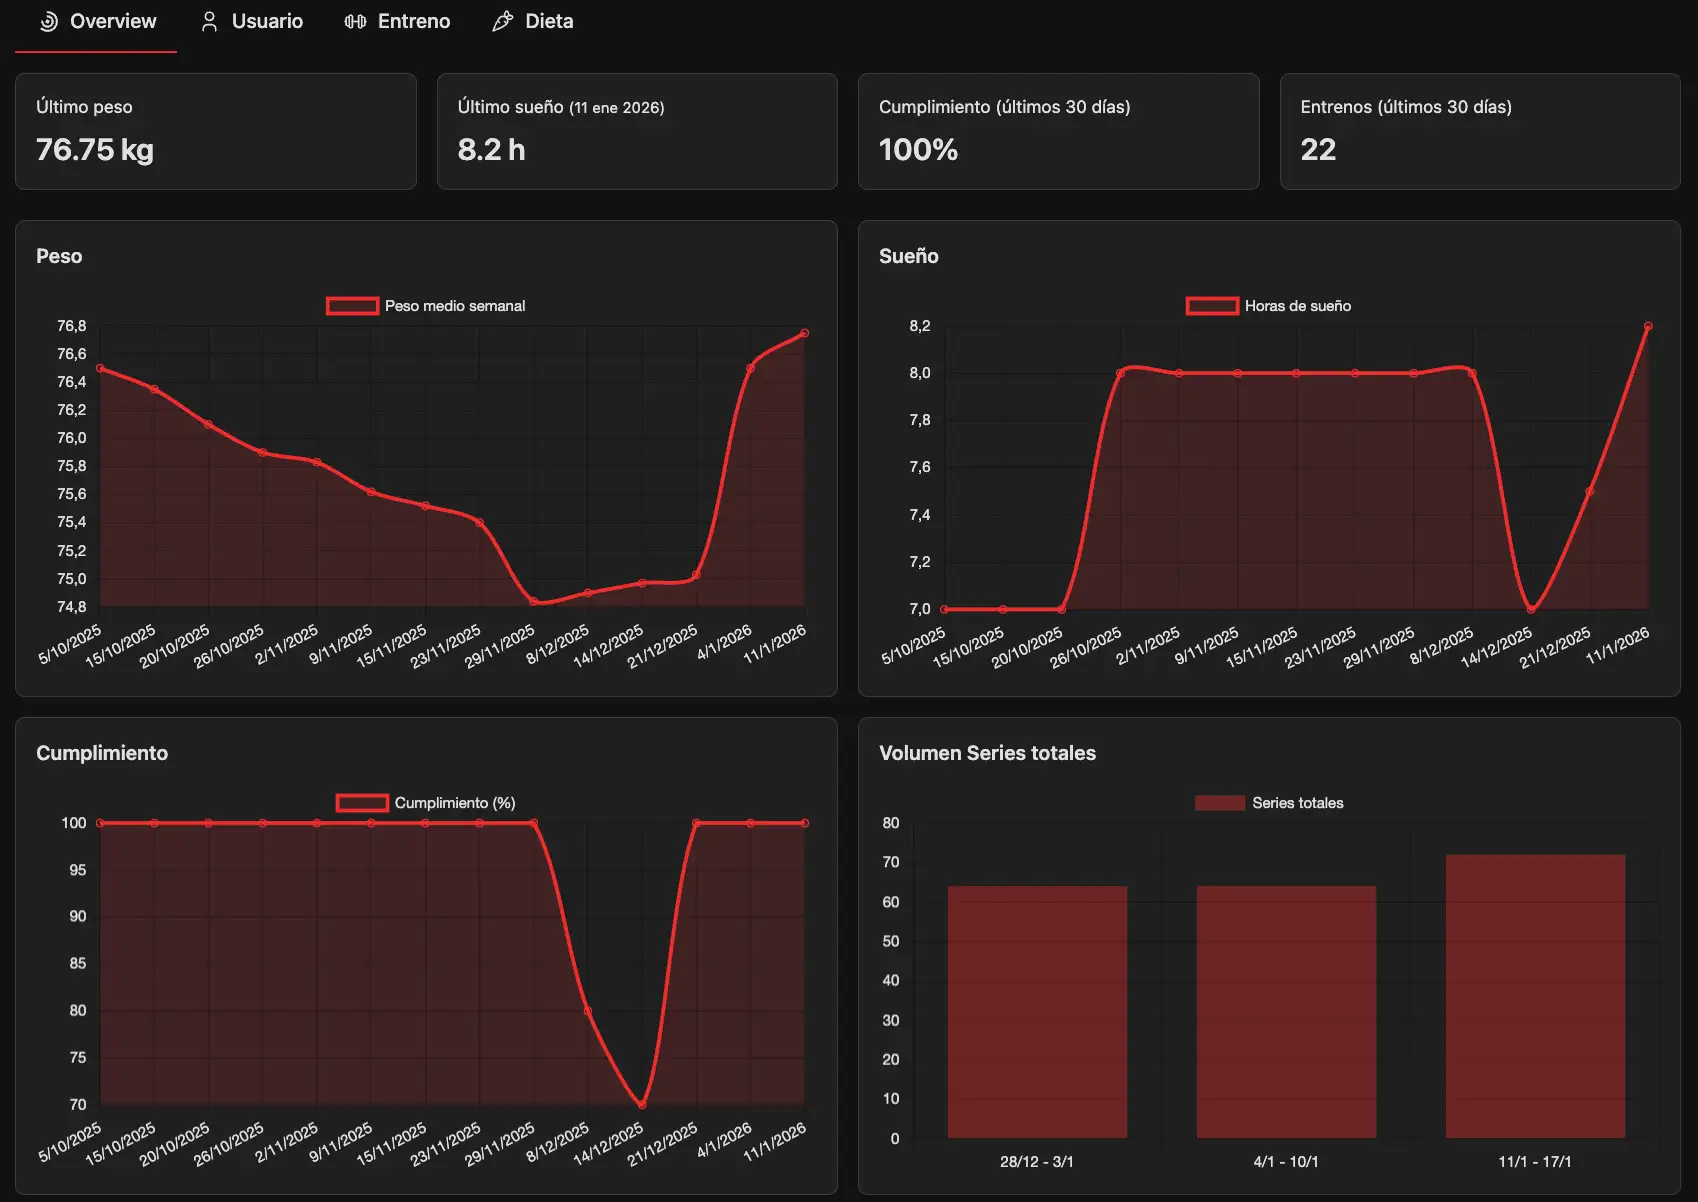The image size is (1698, 1202).
Task: Open the Entrenos last 30 days card
Action: point(1479,131)
